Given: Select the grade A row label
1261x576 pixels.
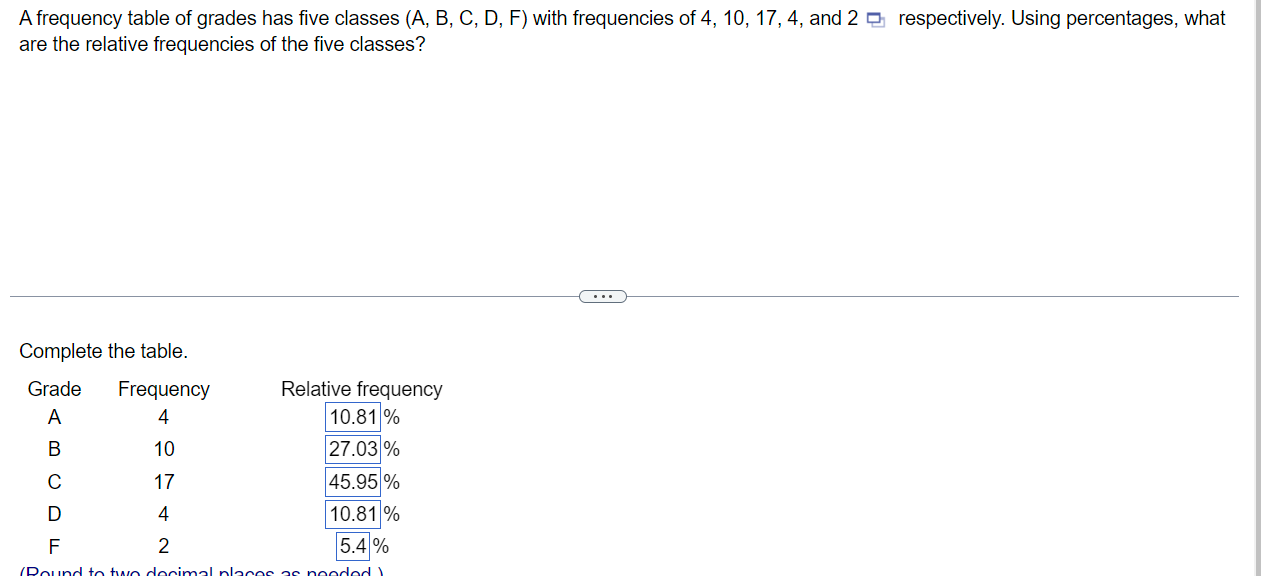Looking at the screenshot, I should point(54,417).
